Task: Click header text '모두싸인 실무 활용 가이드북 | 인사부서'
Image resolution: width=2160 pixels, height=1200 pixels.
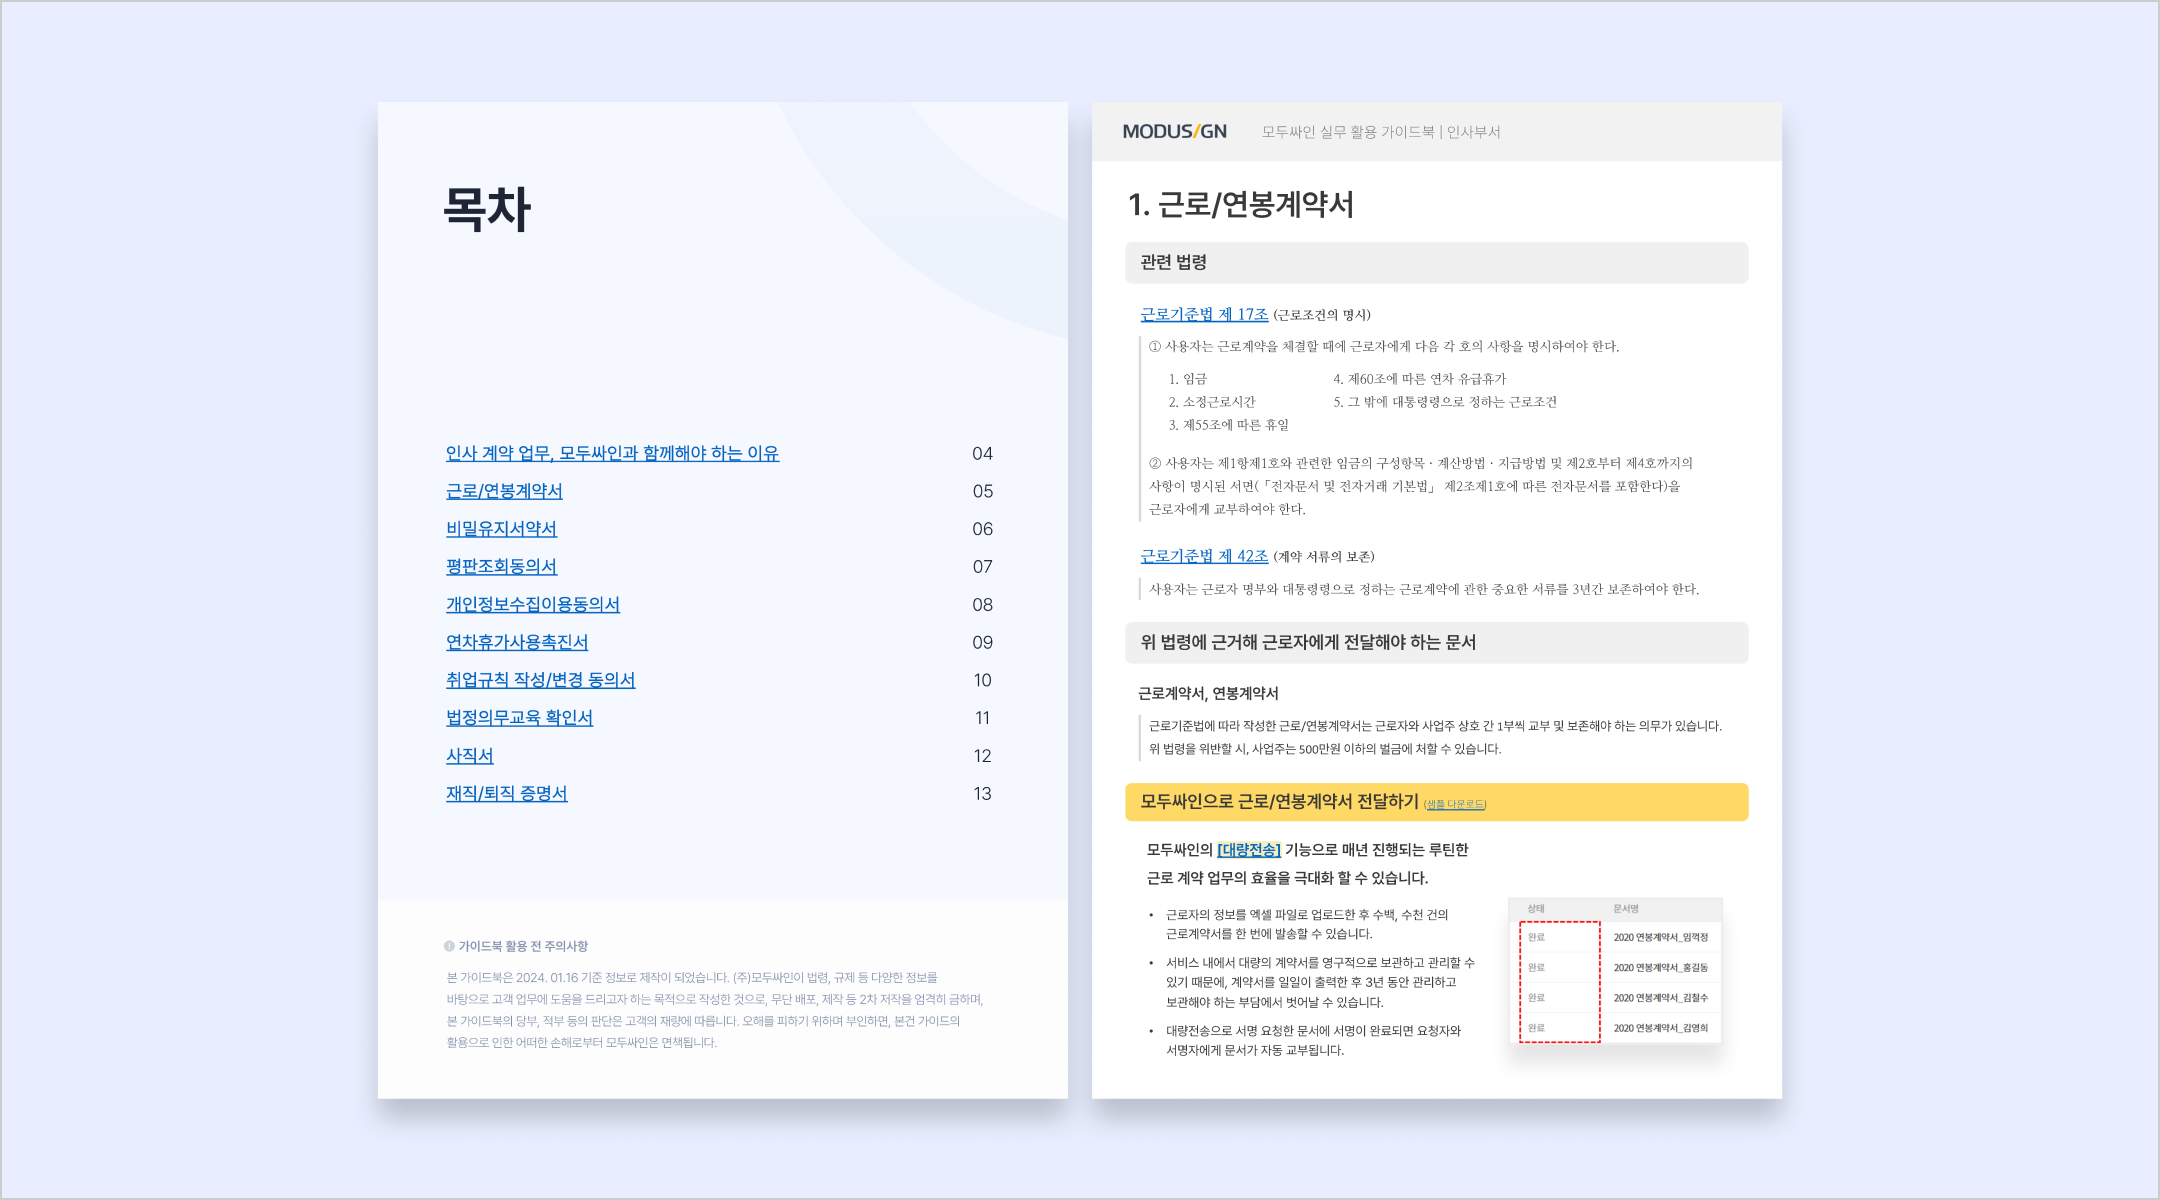Action: click(1380, 132)
